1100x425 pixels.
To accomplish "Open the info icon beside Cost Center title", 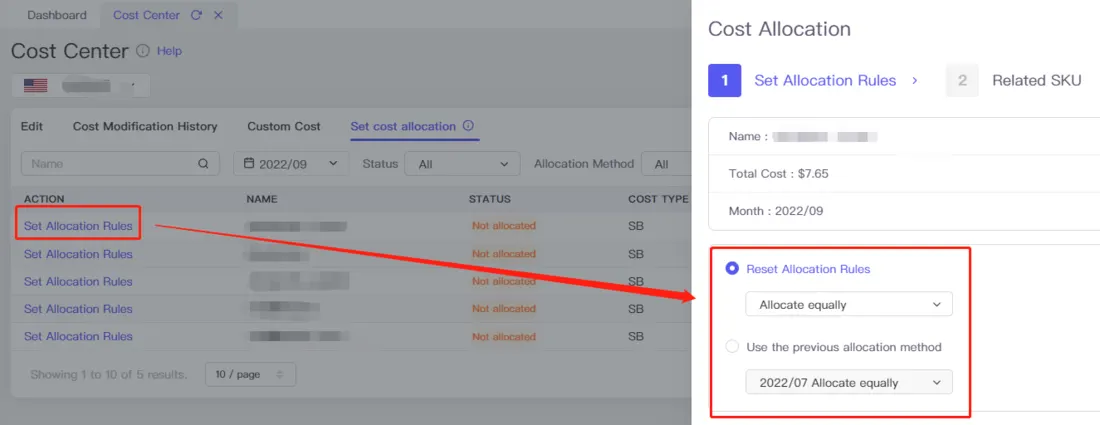I will coord(142,51).
